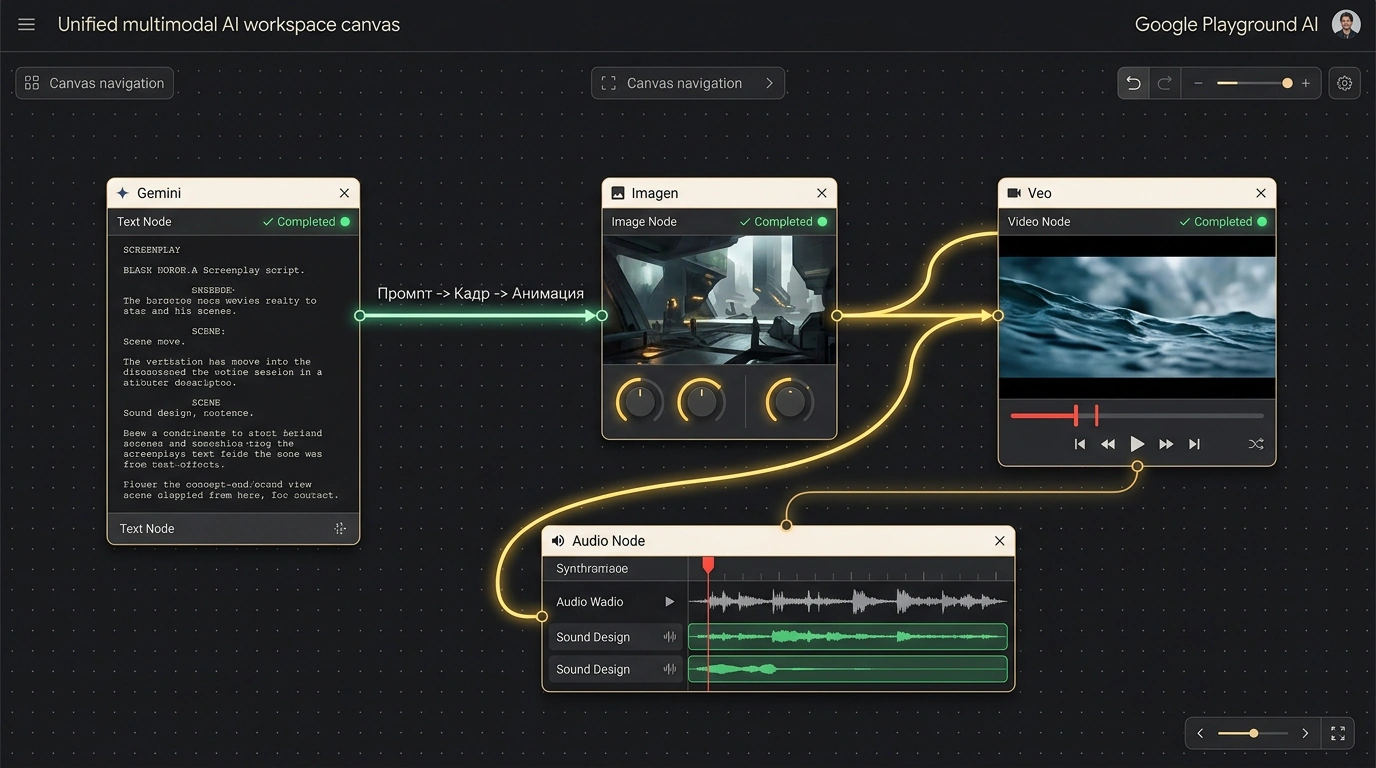Toggle waveform icon on second Sound Design track

pos(670,669)
